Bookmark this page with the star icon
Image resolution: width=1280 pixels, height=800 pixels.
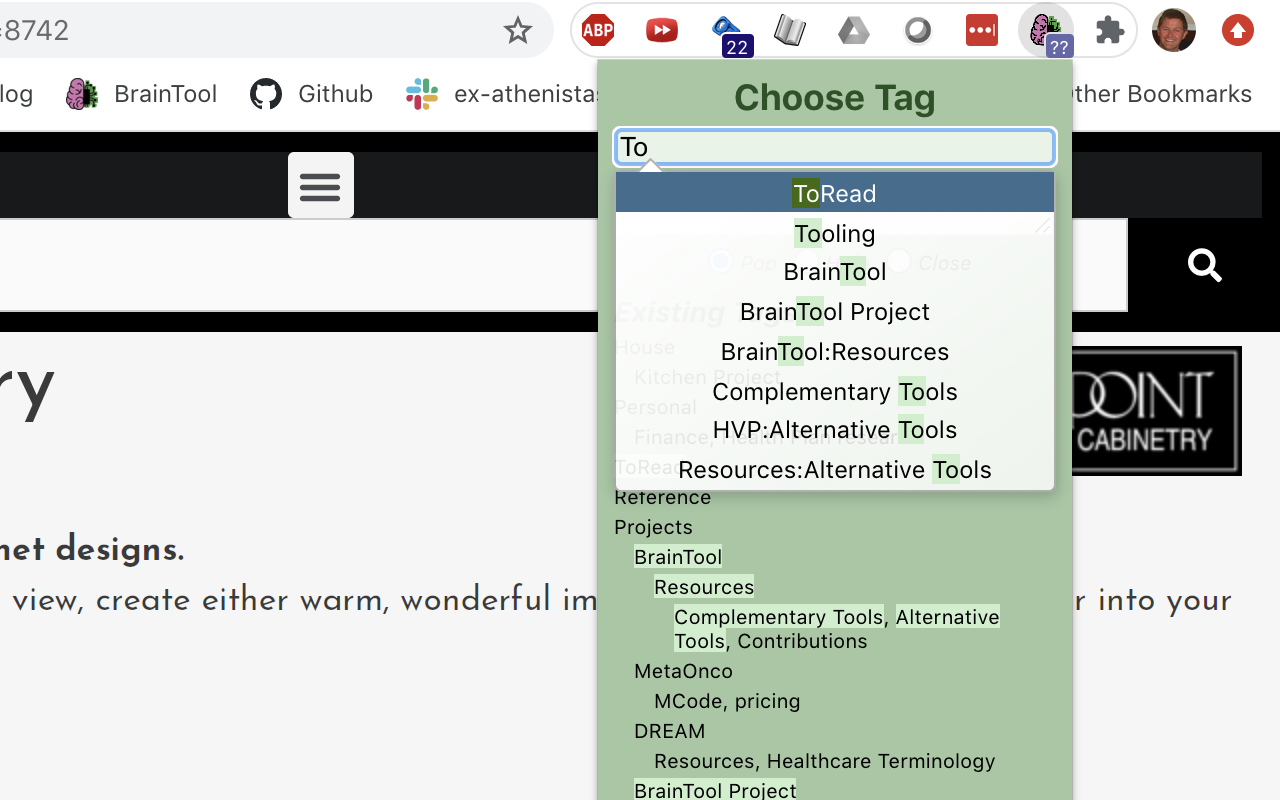click(x=517, y=30)
